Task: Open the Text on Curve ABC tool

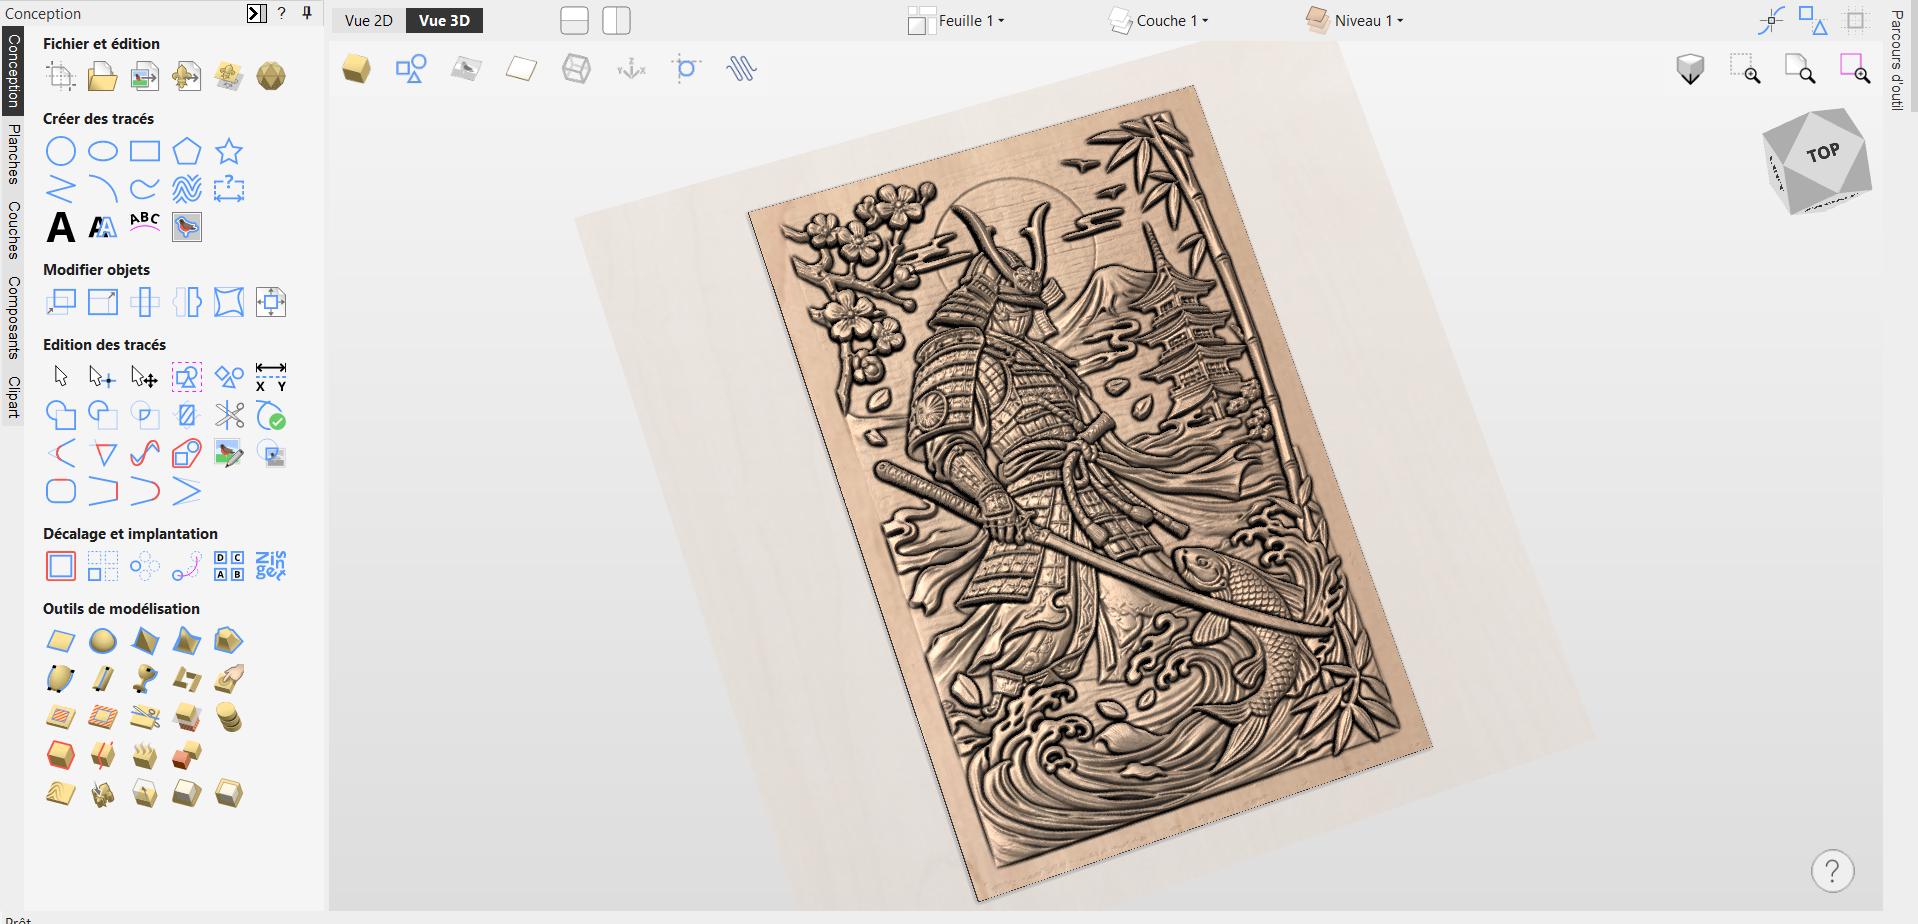Action: pos(145,223)
